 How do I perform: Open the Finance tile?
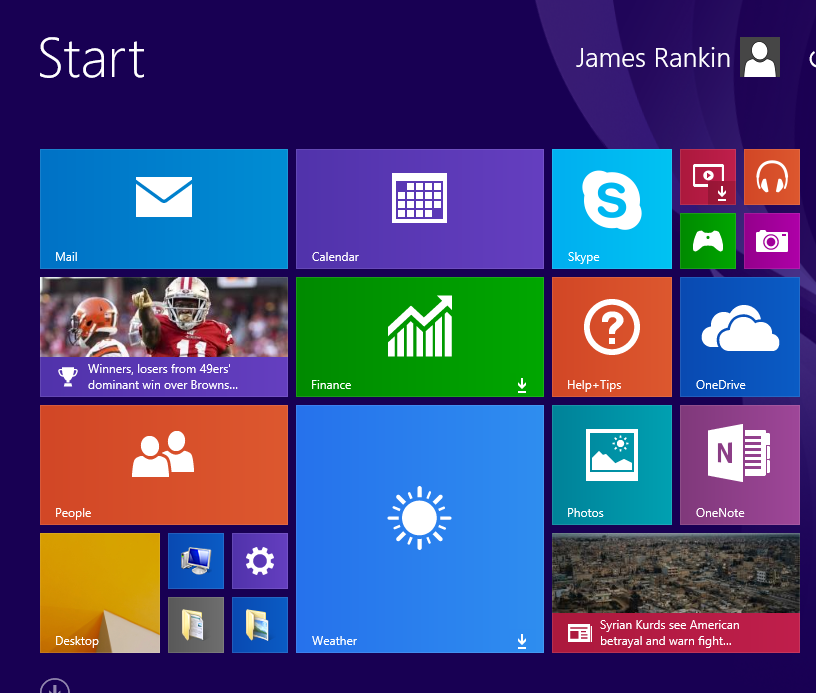(420, 337)
